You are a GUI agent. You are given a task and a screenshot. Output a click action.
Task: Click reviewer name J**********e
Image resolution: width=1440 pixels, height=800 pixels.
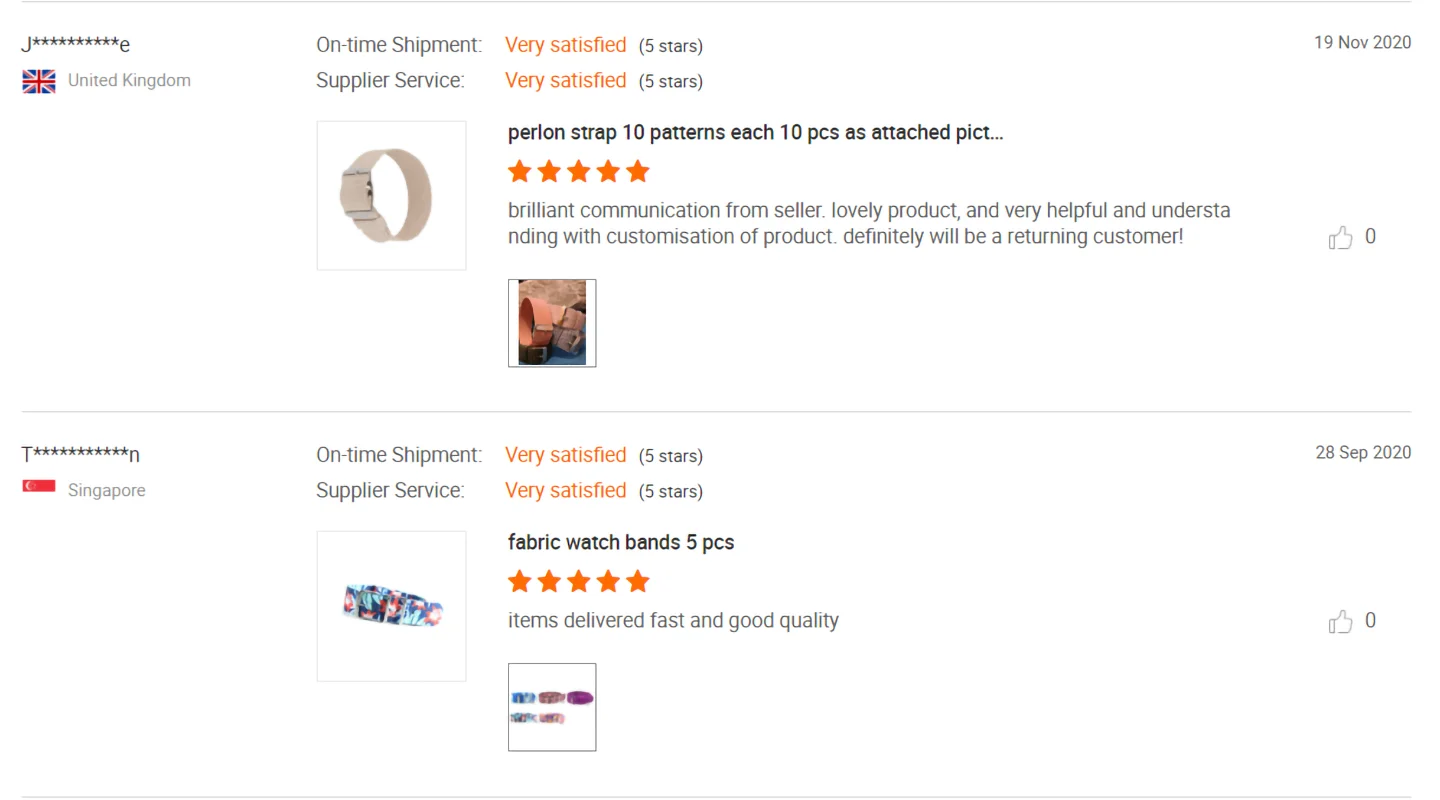click(x=76, y=44)
